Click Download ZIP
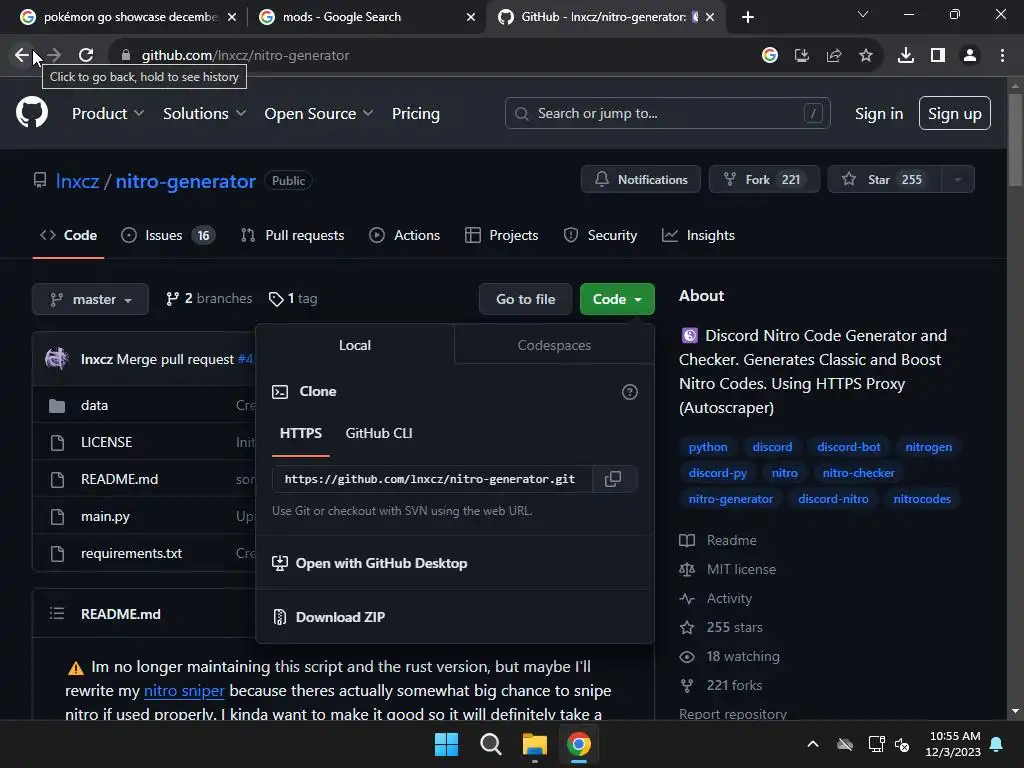1024x768 pixels. (x=340, y=616)
